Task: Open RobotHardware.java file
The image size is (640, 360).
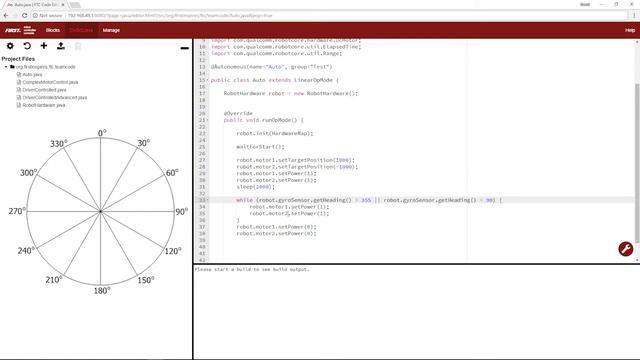Action: 43,105
